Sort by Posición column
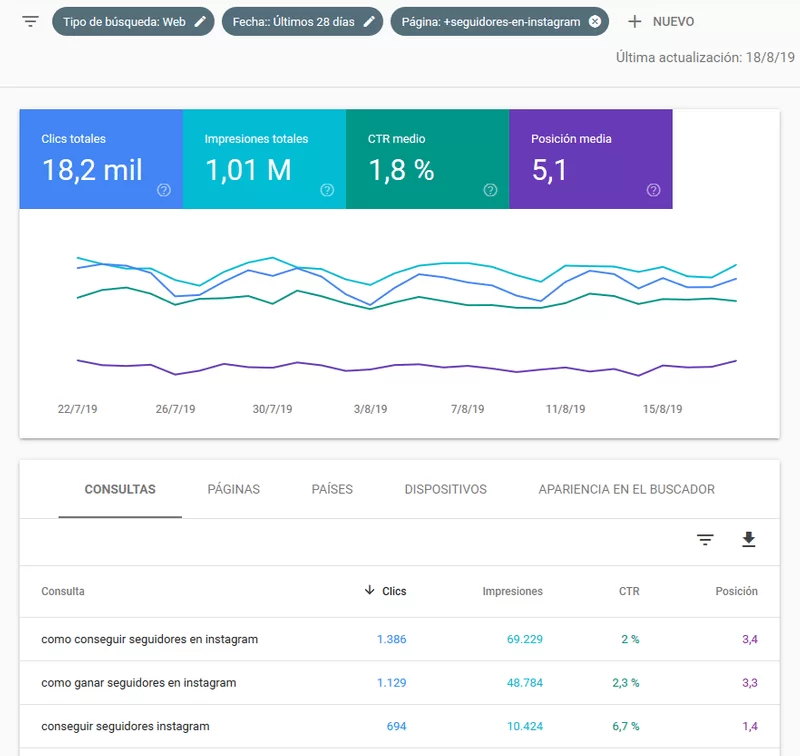Screen dimensions: 800x756 736,591
